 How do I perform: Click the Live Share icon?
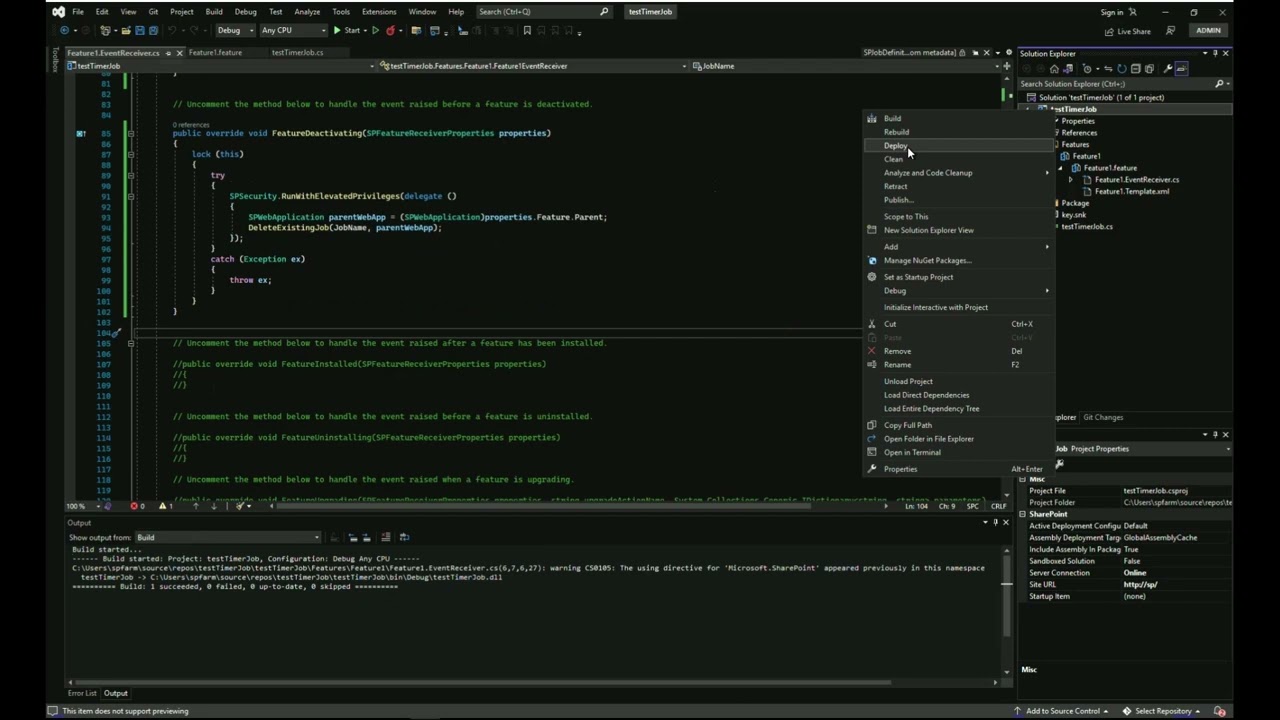1108,31
